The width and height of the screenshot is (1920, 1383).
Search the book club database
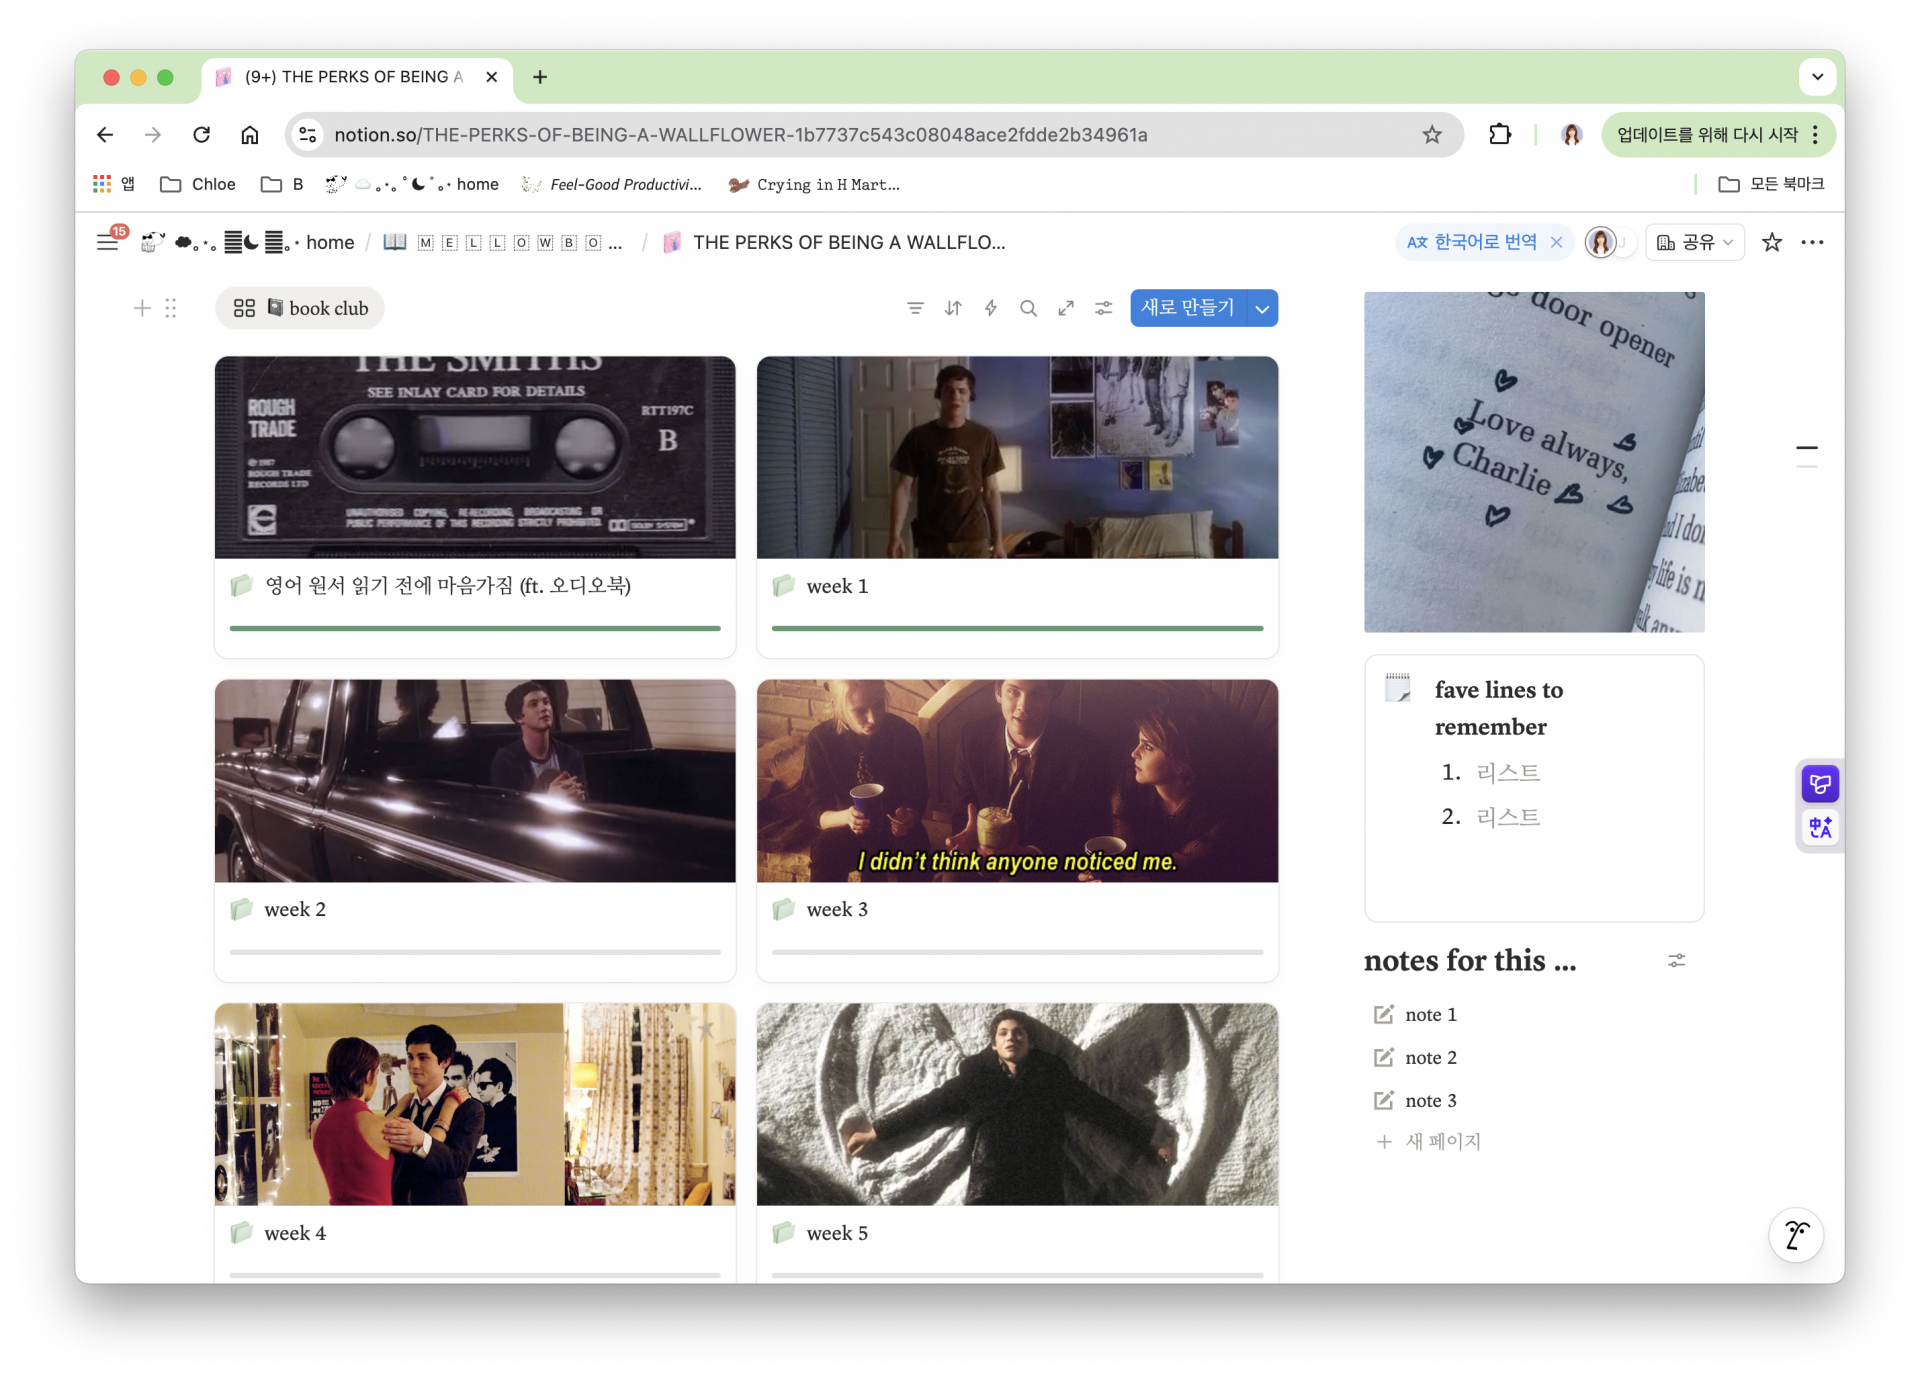1028,308
